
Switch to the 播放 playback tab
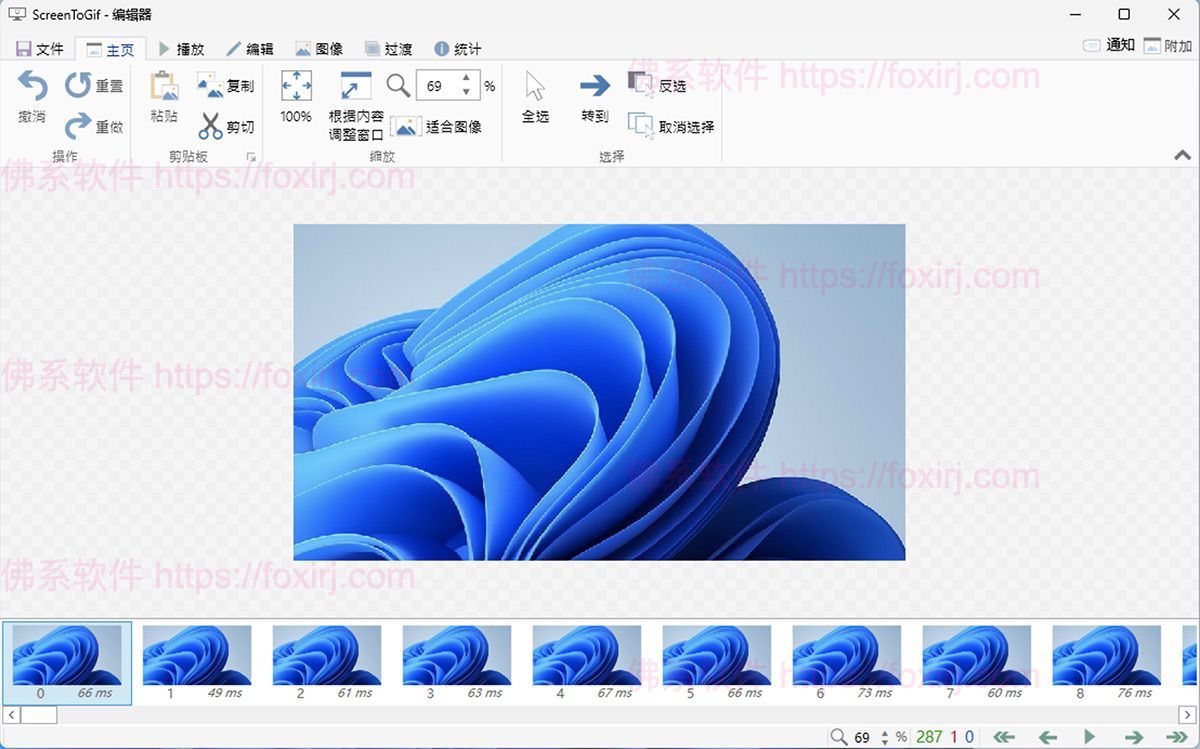click(x=185, y=47)
